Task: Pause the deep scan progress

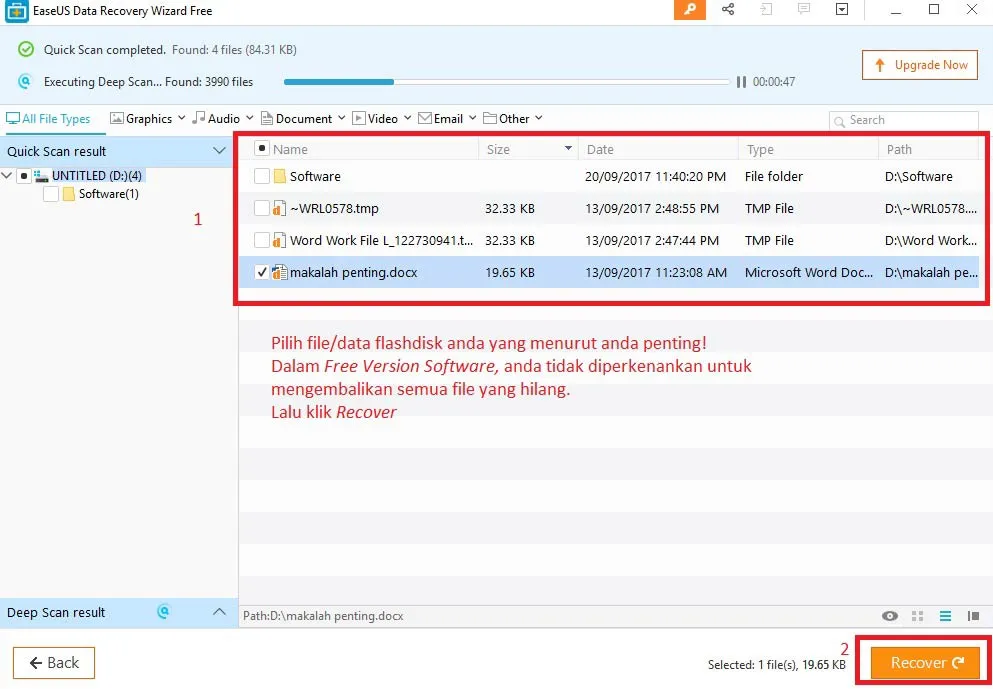Action: point(740,82)
